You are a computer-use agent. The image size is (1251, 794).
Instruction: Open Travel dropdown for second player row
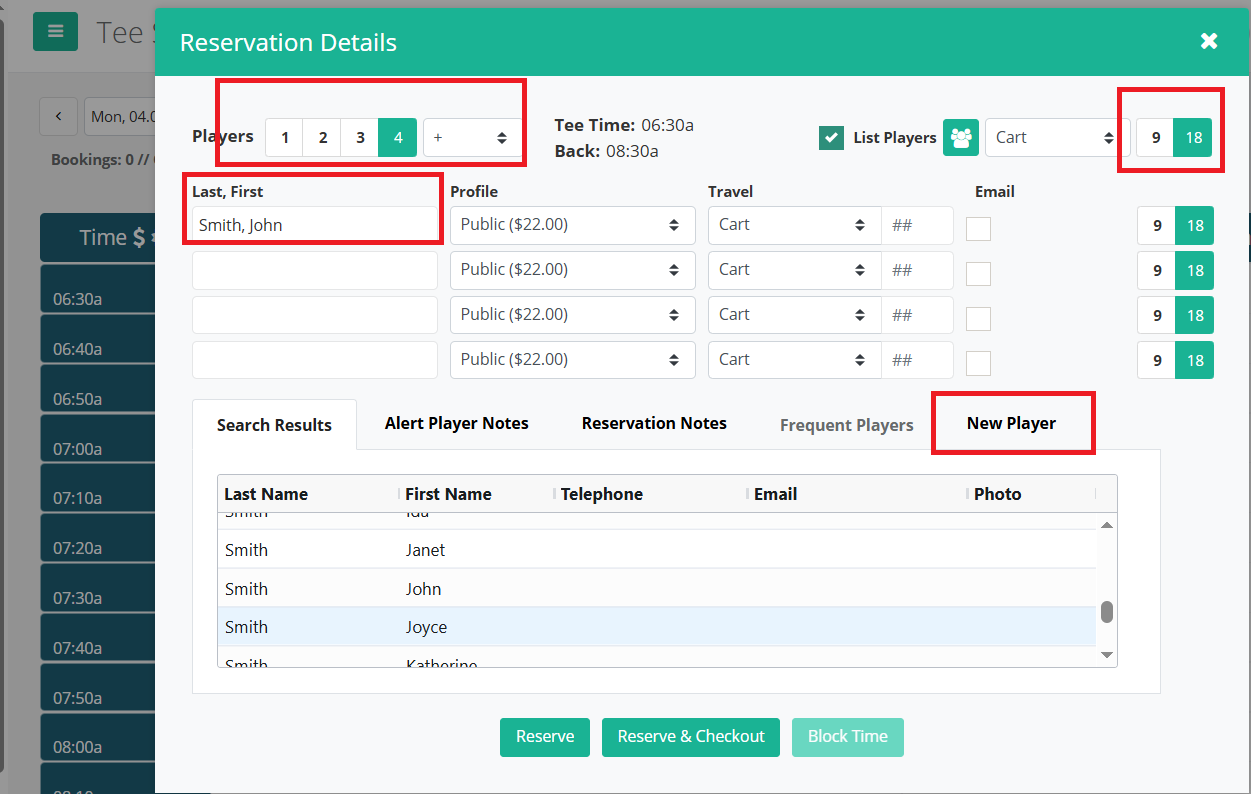795,270
